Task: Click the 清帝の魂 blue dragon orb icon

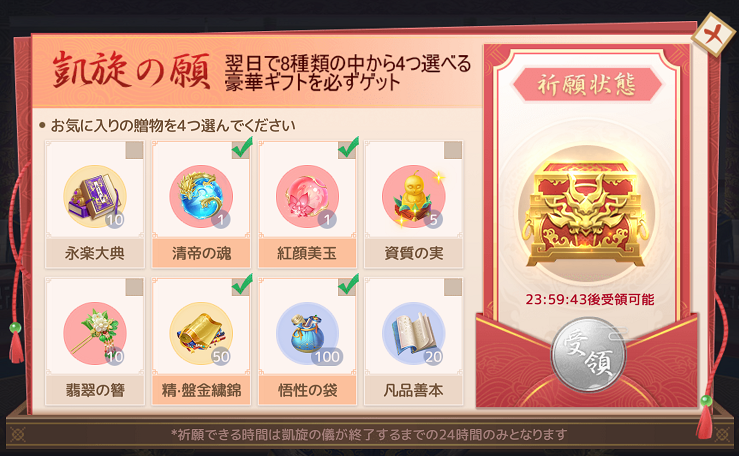Action: coord(201,197)
